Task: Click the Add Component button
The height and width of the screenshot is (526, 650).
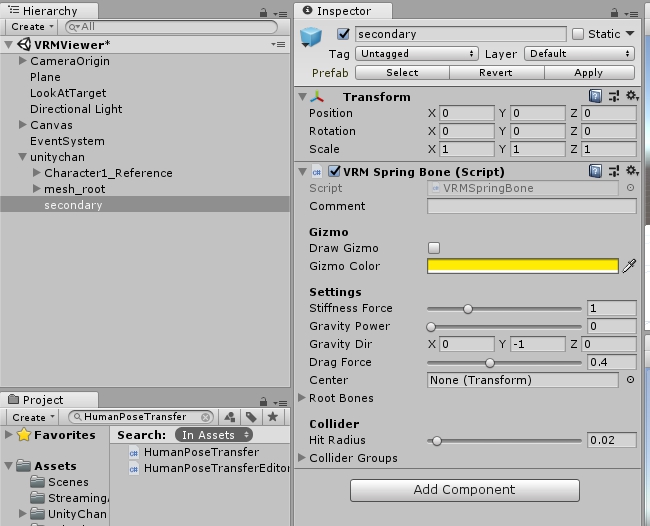Action: point(465,490)
